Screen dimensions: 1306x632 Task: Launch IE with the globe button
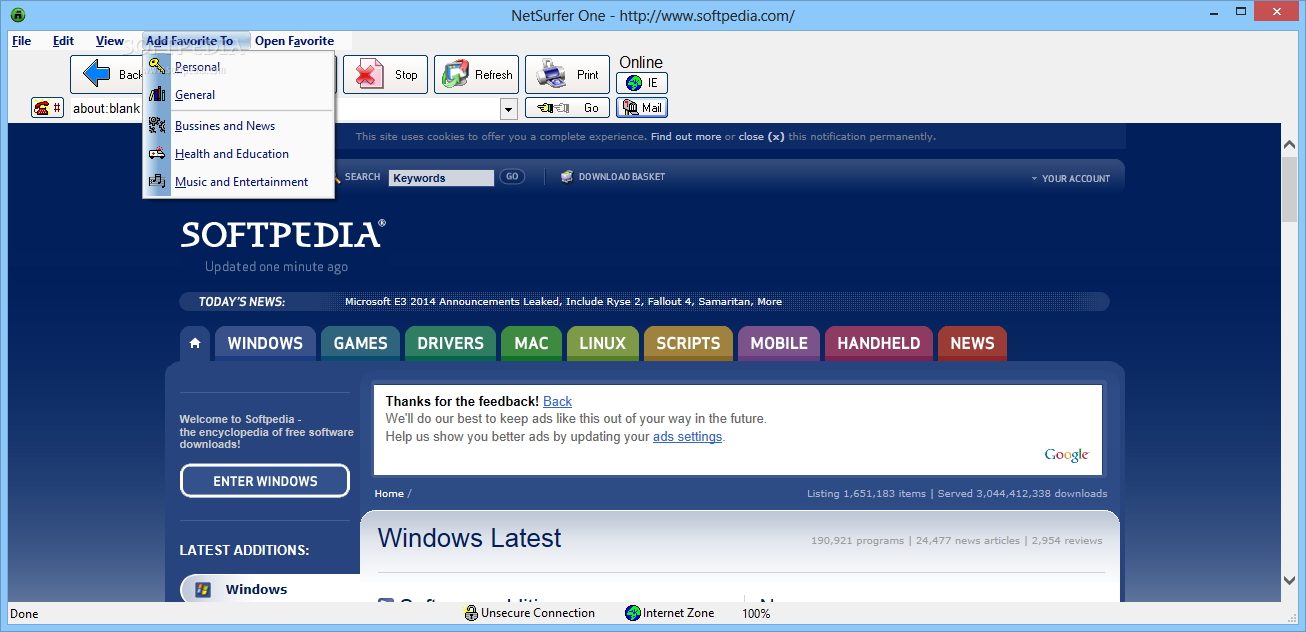click(x=642, y=83)
